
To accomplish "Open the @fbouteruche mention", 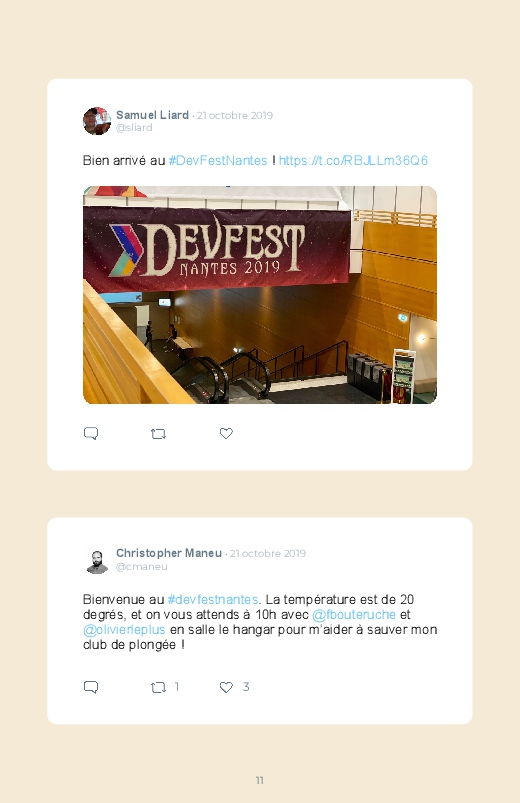I will click(x=354, y=614).
